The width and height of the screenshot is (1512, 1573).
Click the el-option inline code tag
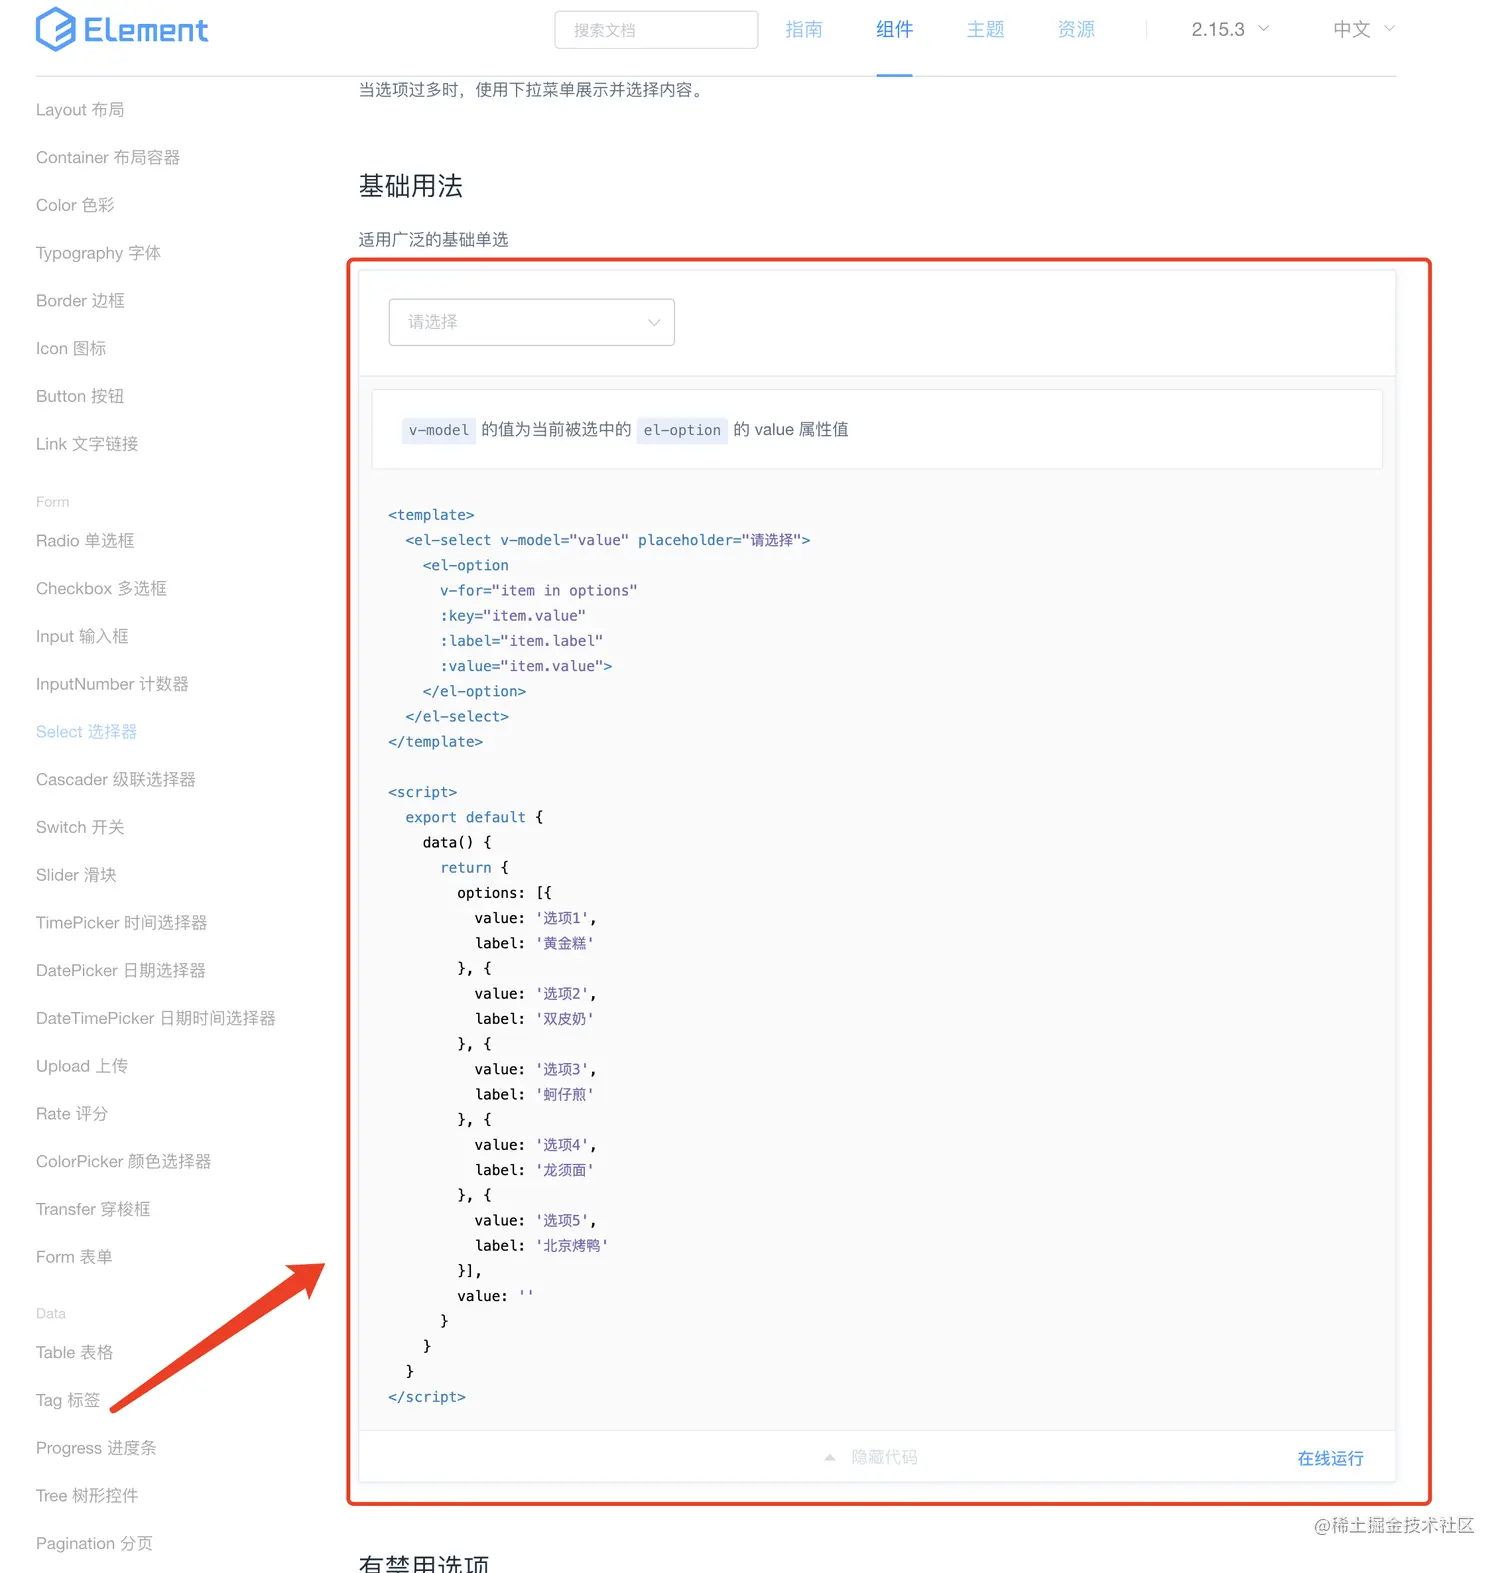point(682,430)
